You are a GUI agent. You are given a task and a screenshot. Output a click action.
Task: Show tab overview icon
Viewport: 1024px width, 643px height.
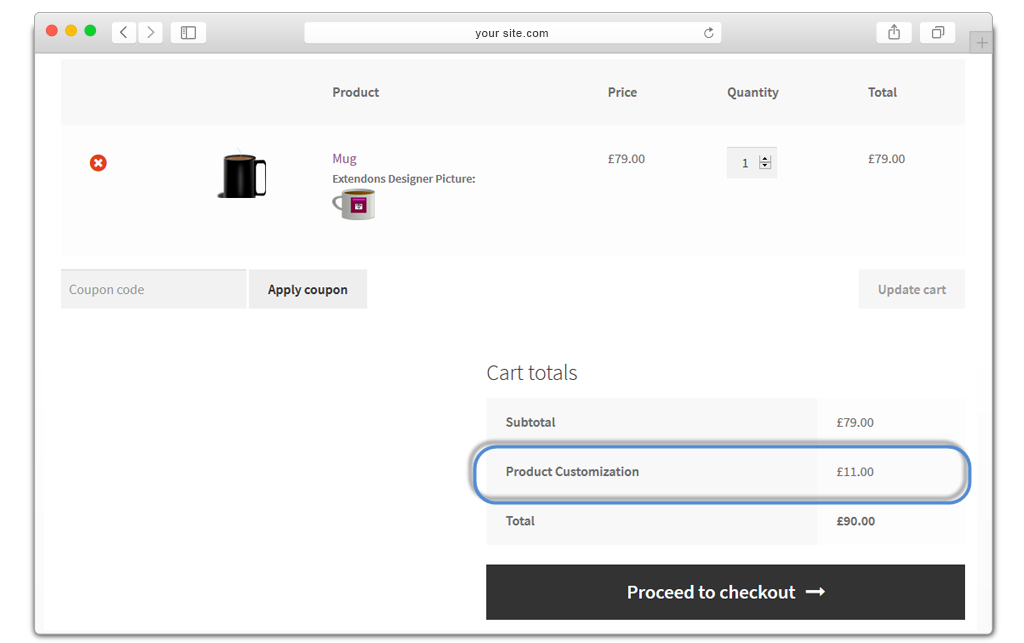tap(937, 32)
